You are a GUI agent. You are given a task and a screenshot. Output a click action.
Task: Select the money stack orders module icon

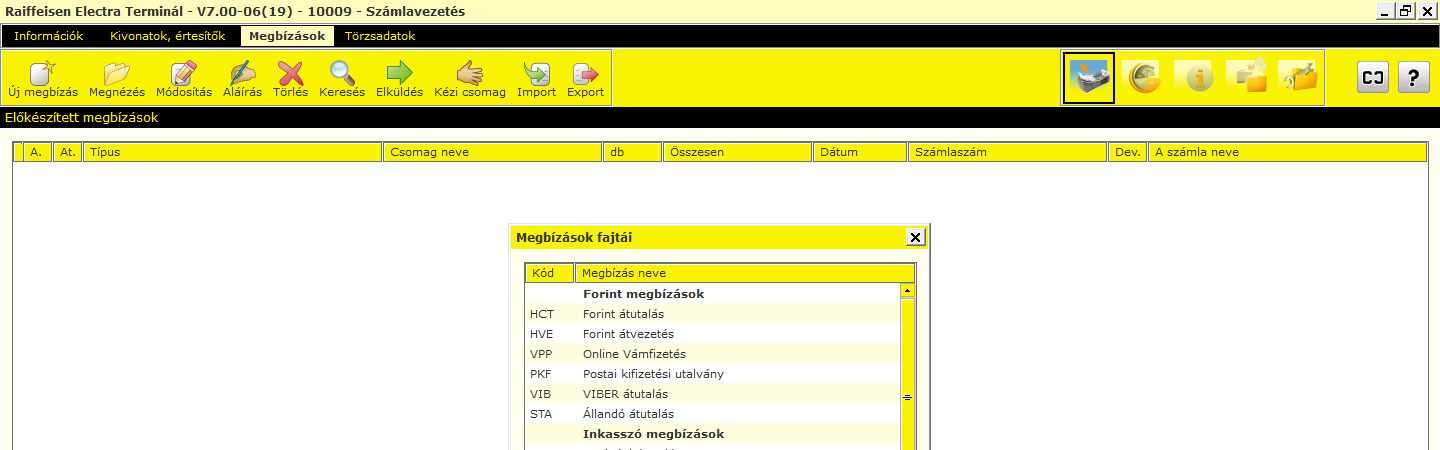1089,78
